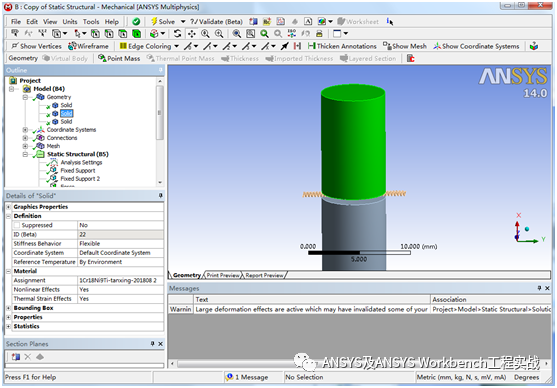Toggle Show Mesh
The height and width of the screenshot is (388, 557).
point(404,46)
